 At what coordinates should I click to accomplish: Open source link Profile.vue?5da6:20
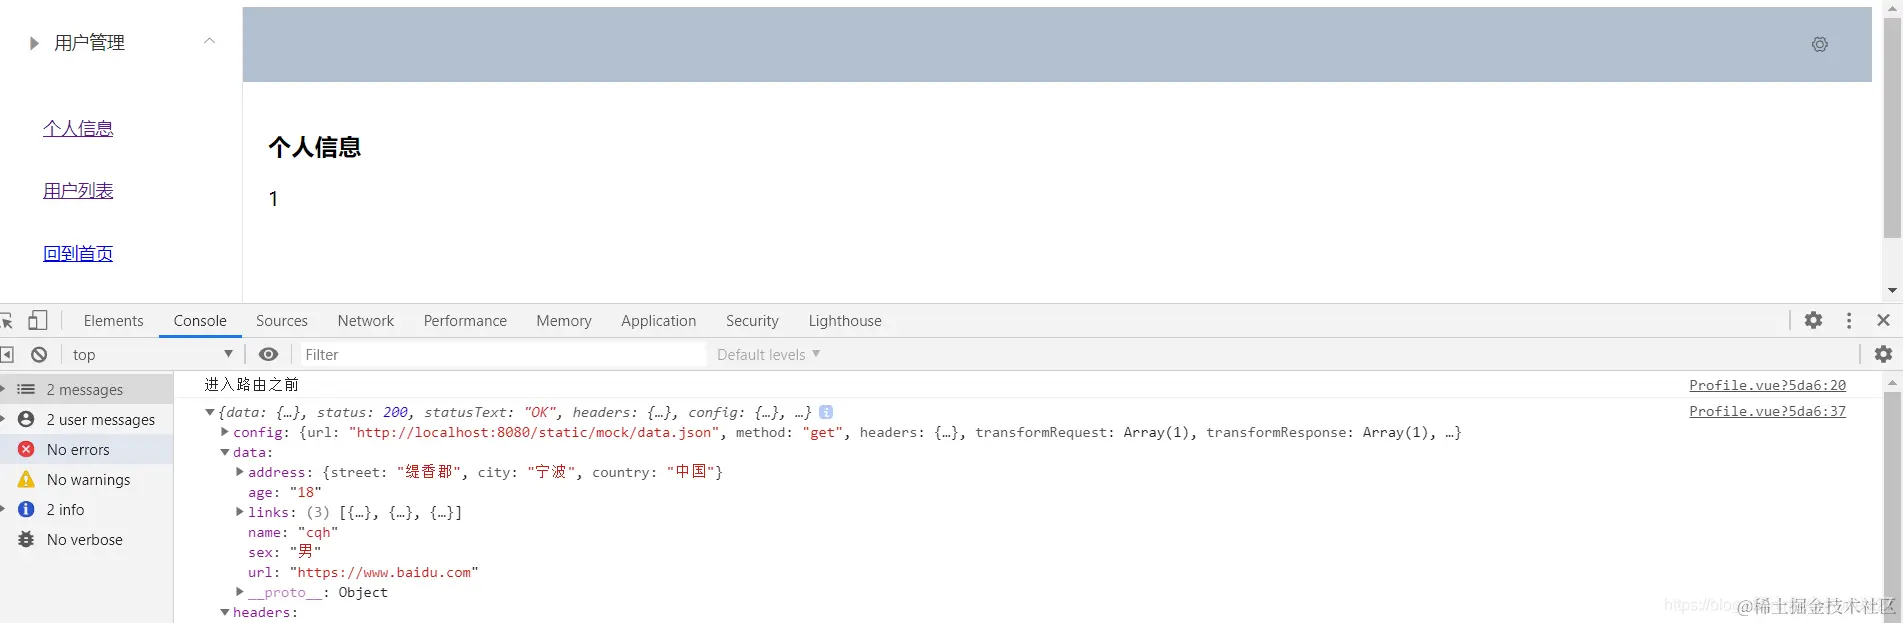coord(1767,385)
